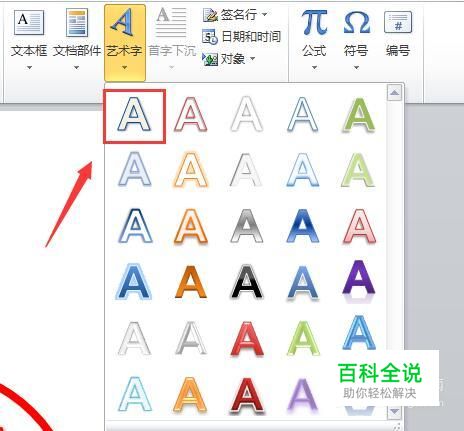This screenshot has width=464, height=431.
Task: Select the red outline WordArt style in first row
Action: [x=191, y=114]
